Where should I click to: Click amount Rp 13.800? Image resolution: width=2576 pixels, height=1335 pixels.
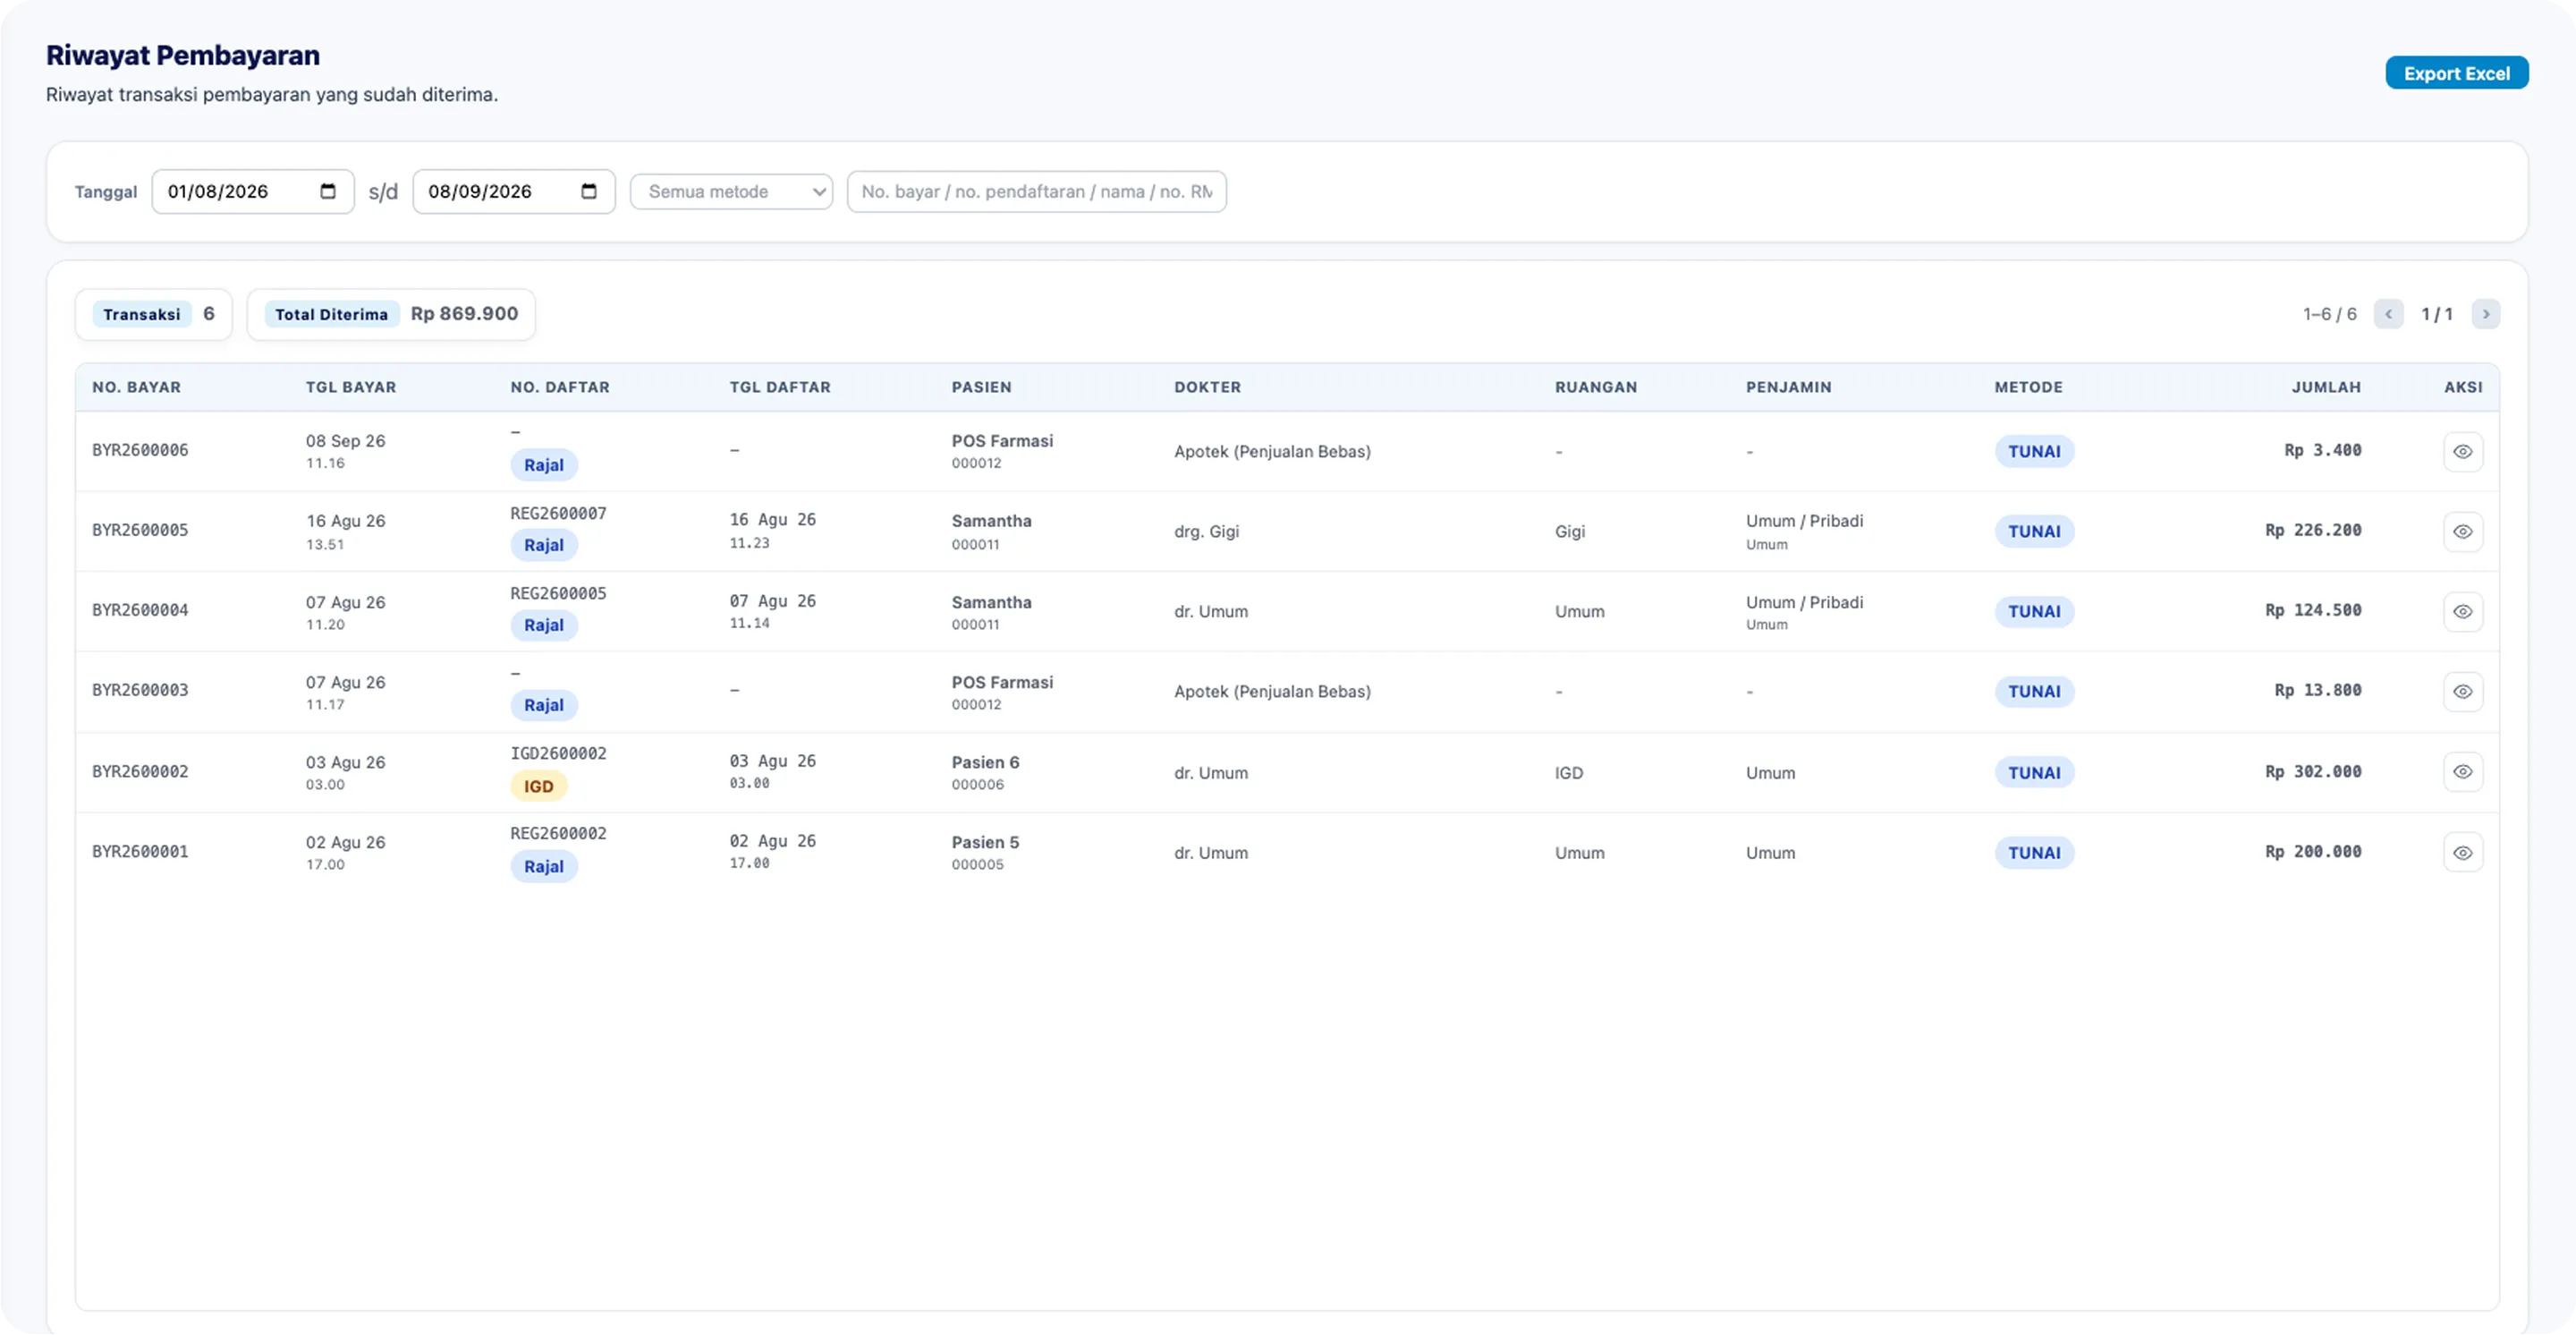pyautogui.click(x=2318, y=690)
